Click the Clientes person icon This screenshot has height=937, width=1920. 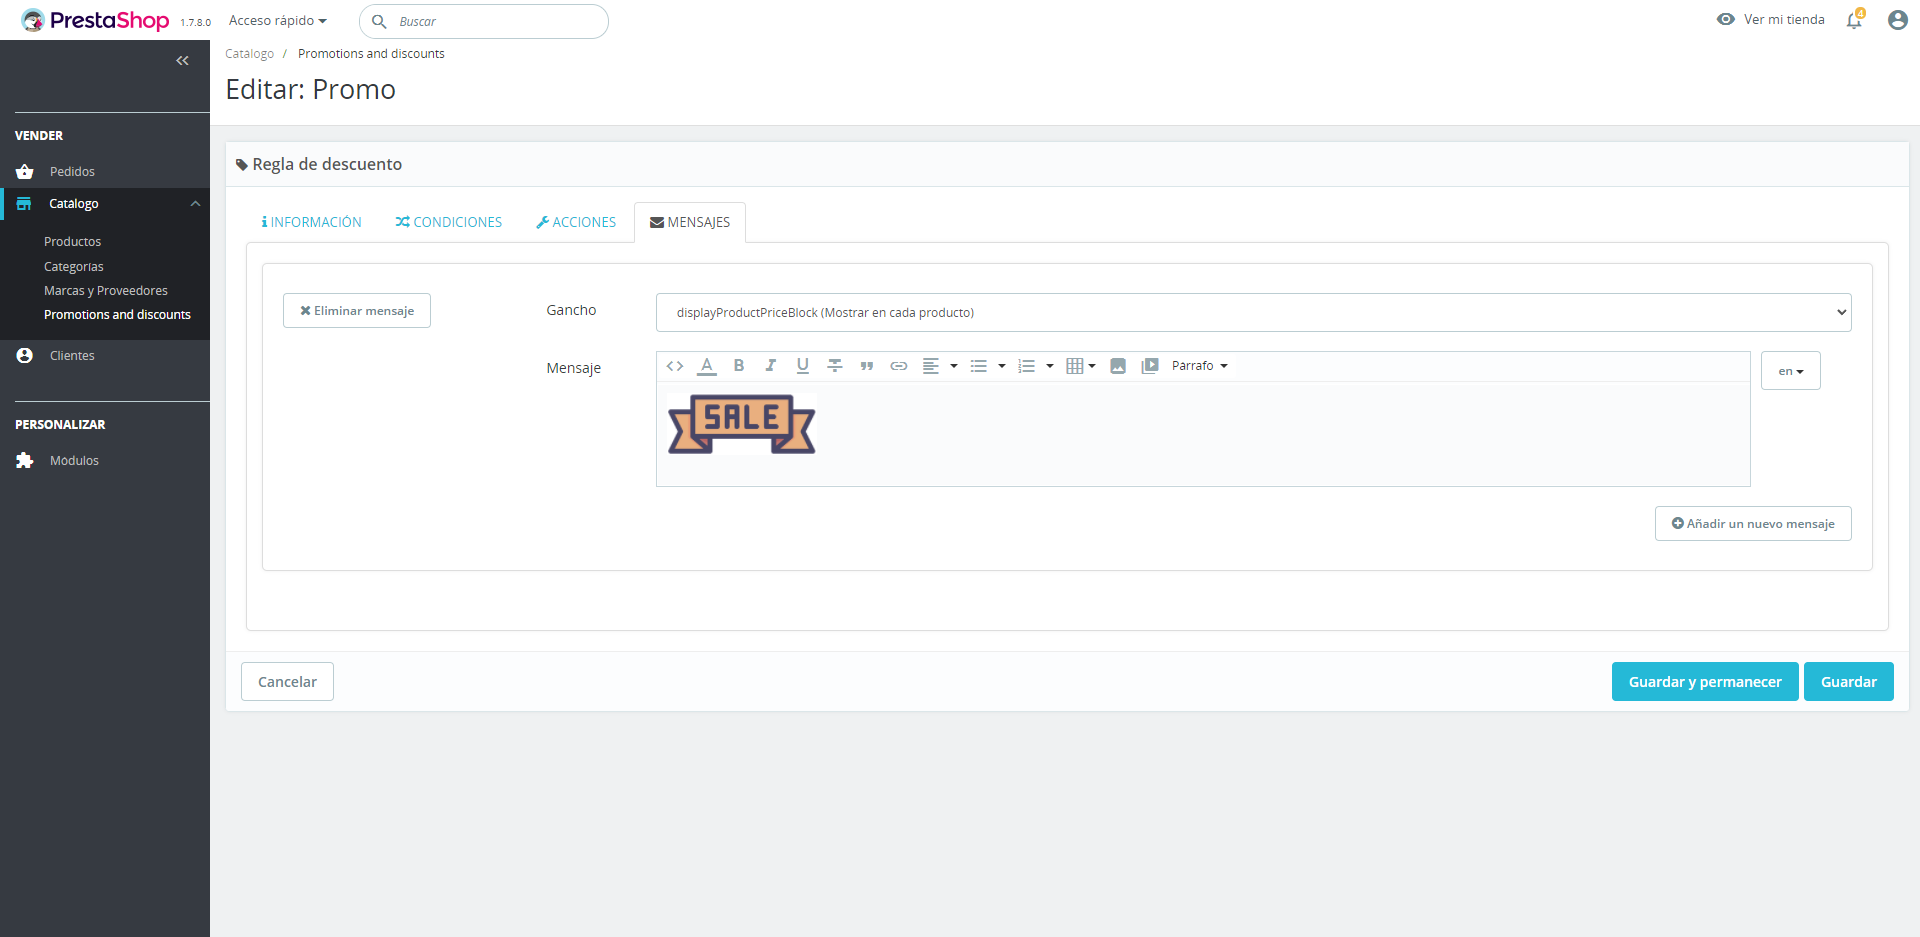click(x=25, y=356)
